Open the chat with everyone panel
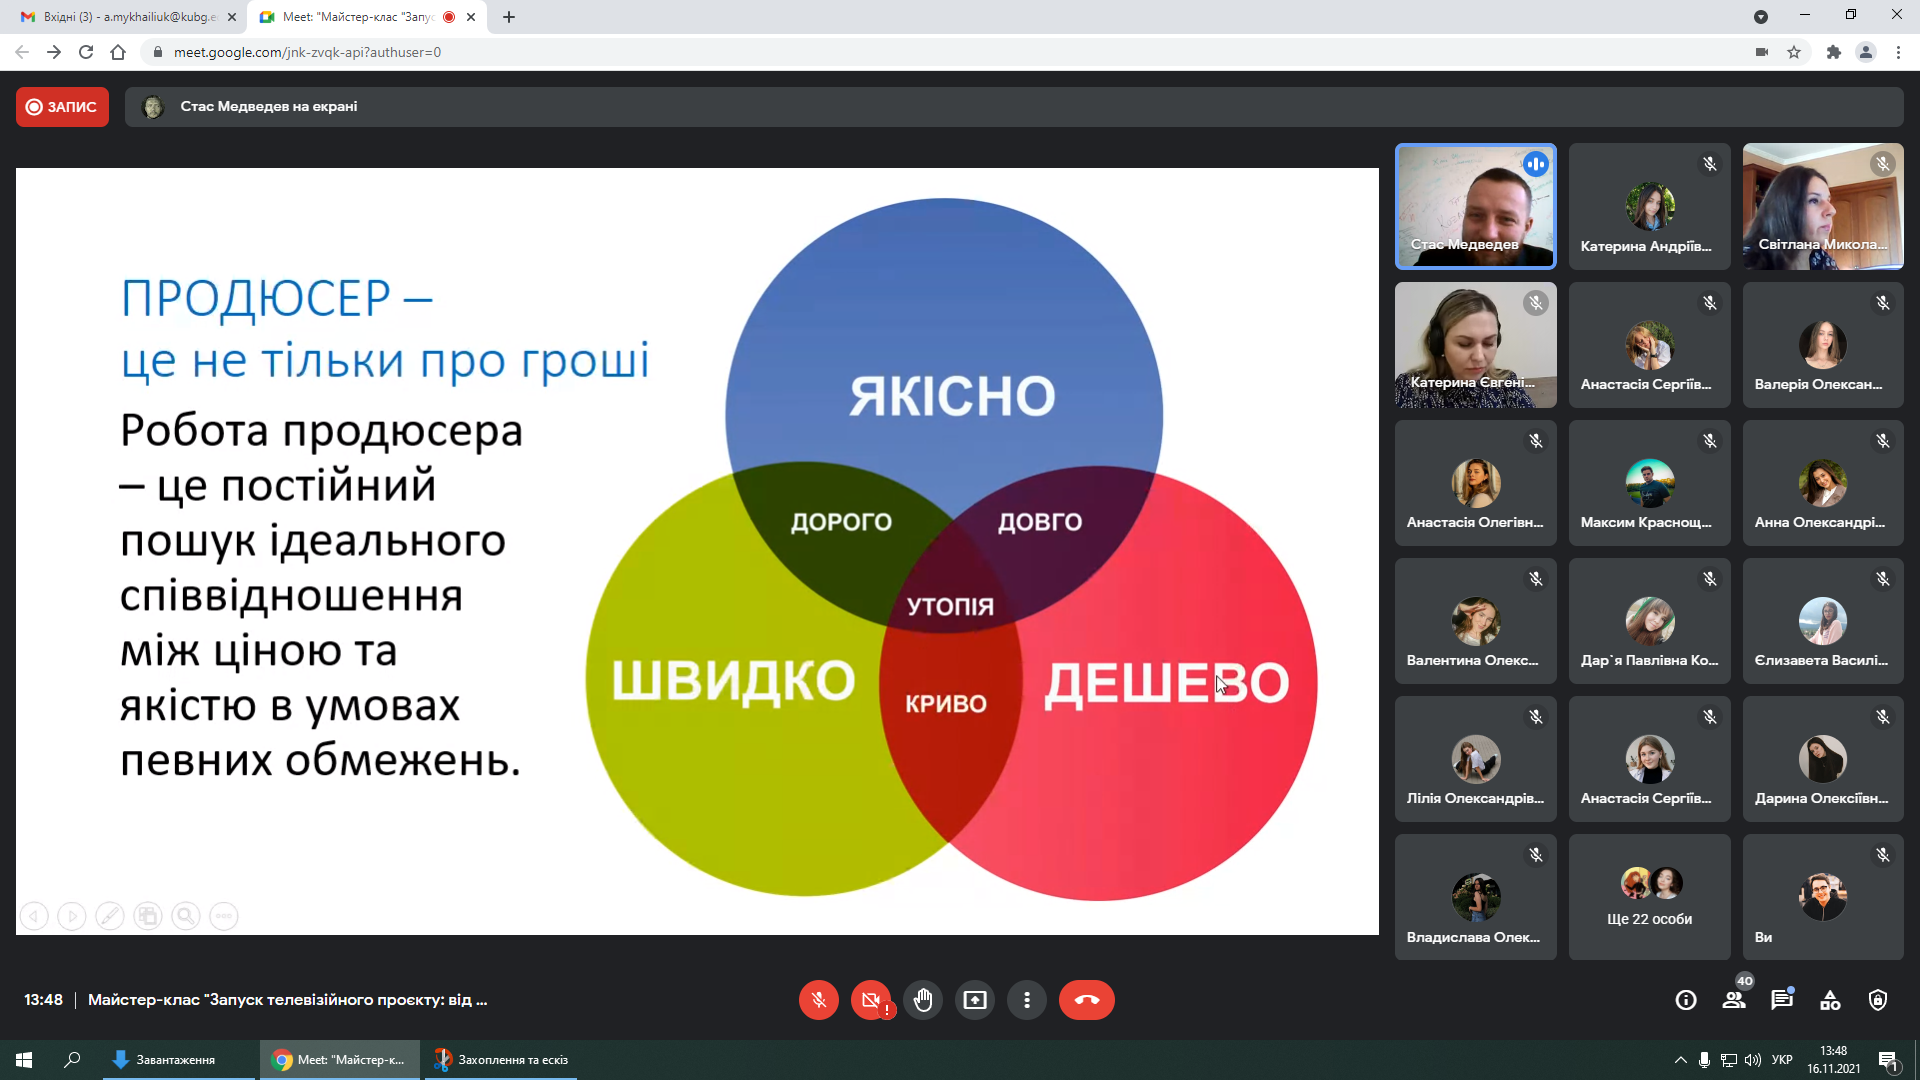Screen dimensions: 1920x1080 pos(1782,1000)
